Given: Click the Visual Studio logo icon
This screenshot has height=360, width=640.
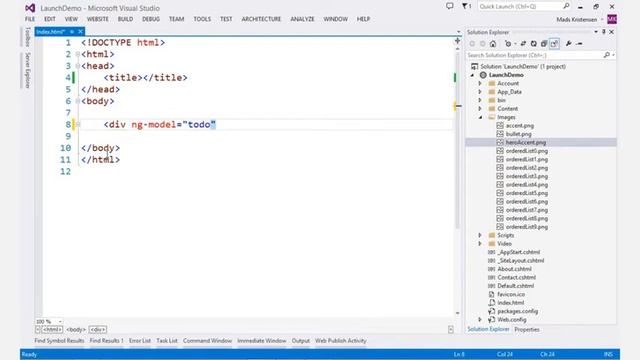Looking at the screenshot, I should (x=30, y=8).
